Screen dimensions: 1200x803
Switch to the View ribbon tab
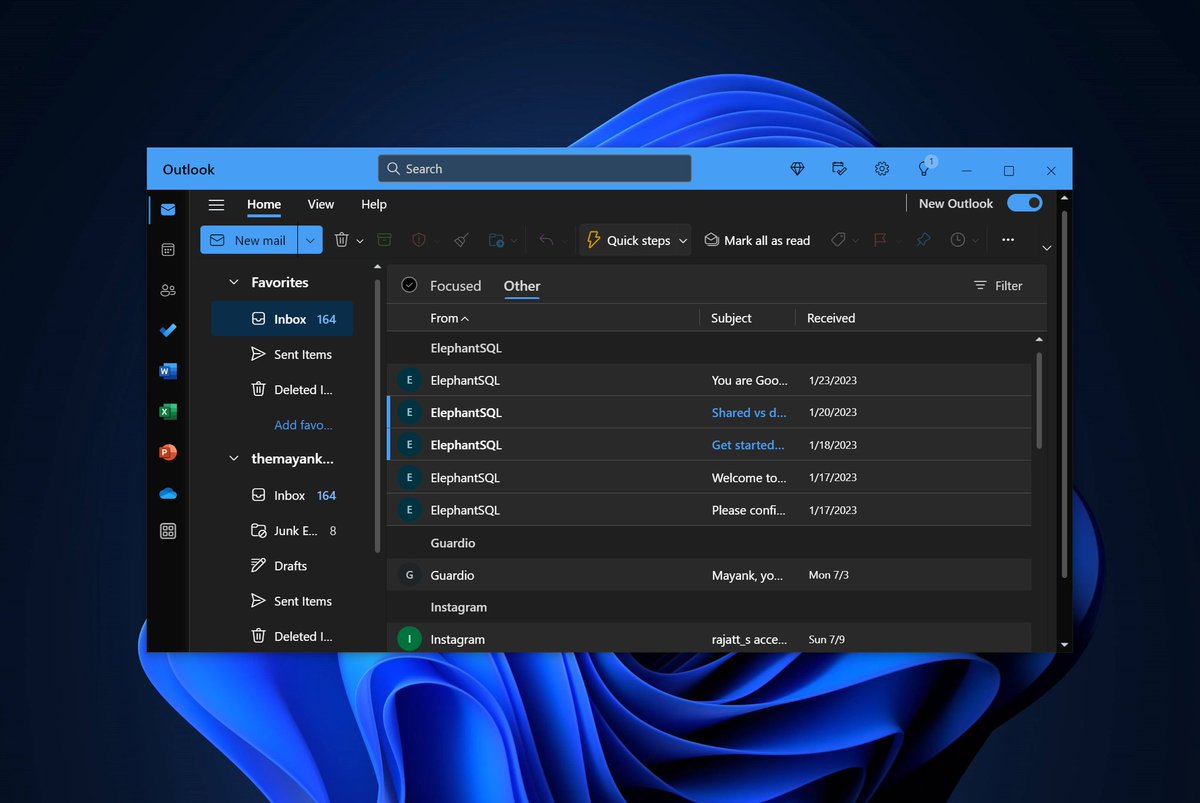click(320, 204)
